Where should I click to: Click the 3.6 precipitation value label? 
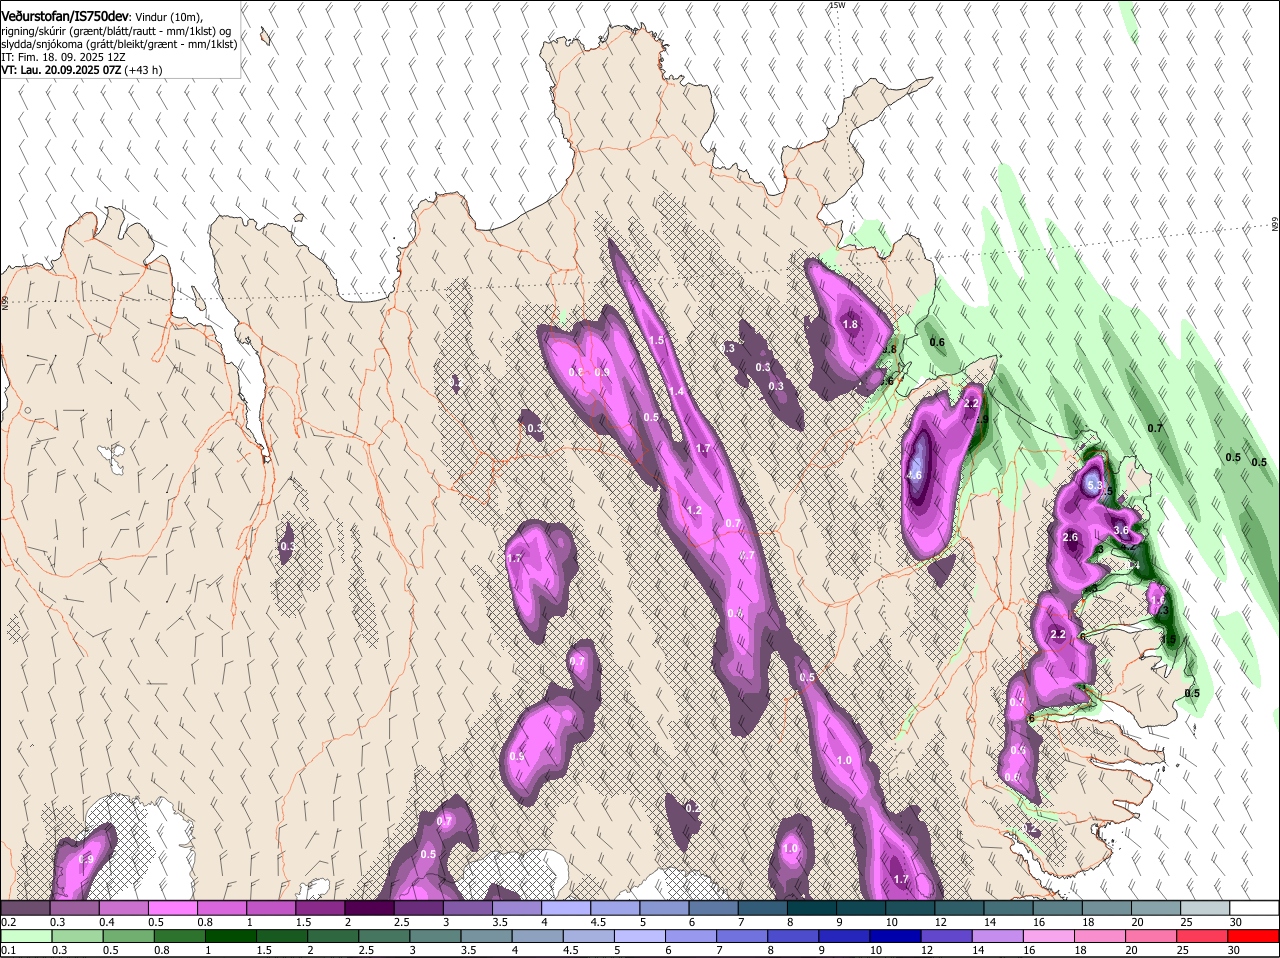(1121, 530)
